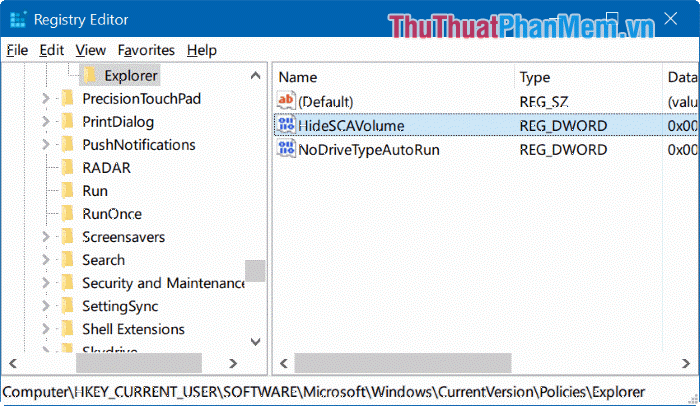Click the tree pane scroll right arrow
Screen dimensions: 700x406
233,364
